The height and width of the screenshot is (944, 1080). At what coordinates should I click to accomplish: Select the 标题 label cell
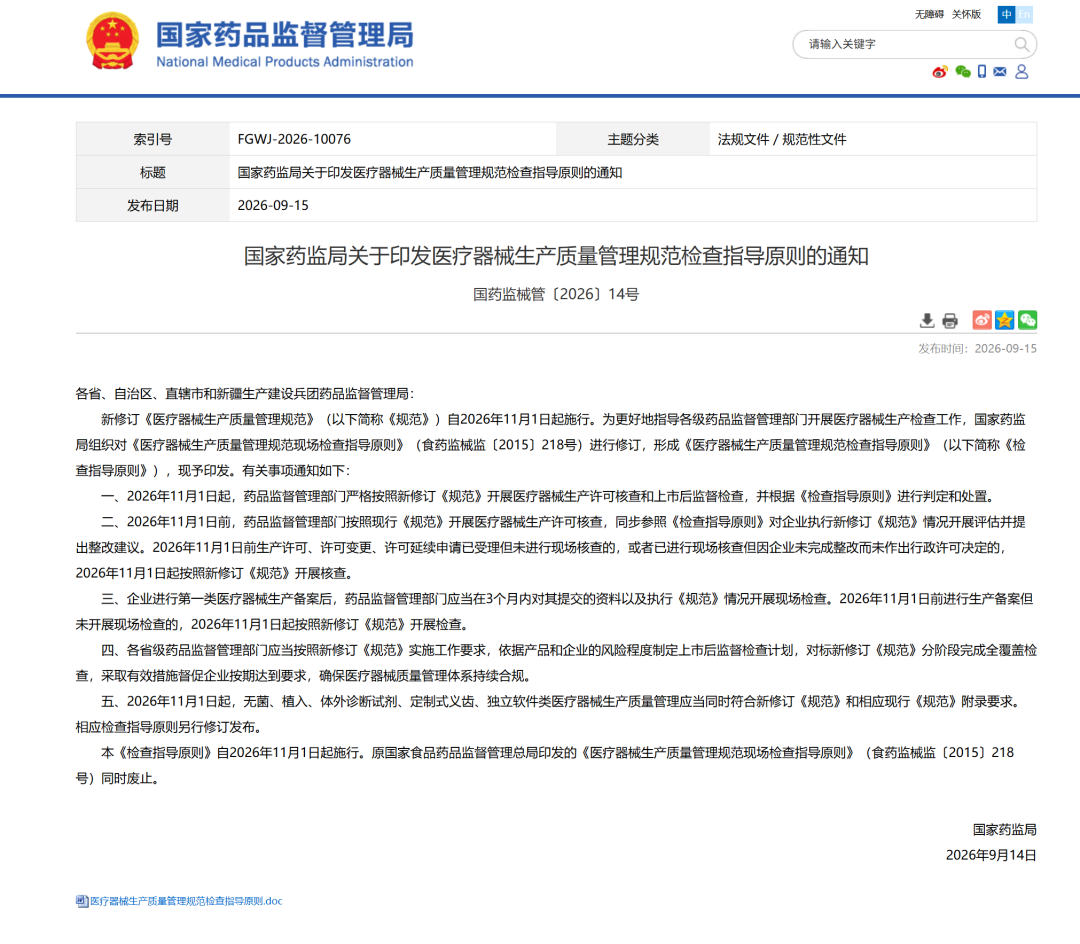[x=153, y=173]
